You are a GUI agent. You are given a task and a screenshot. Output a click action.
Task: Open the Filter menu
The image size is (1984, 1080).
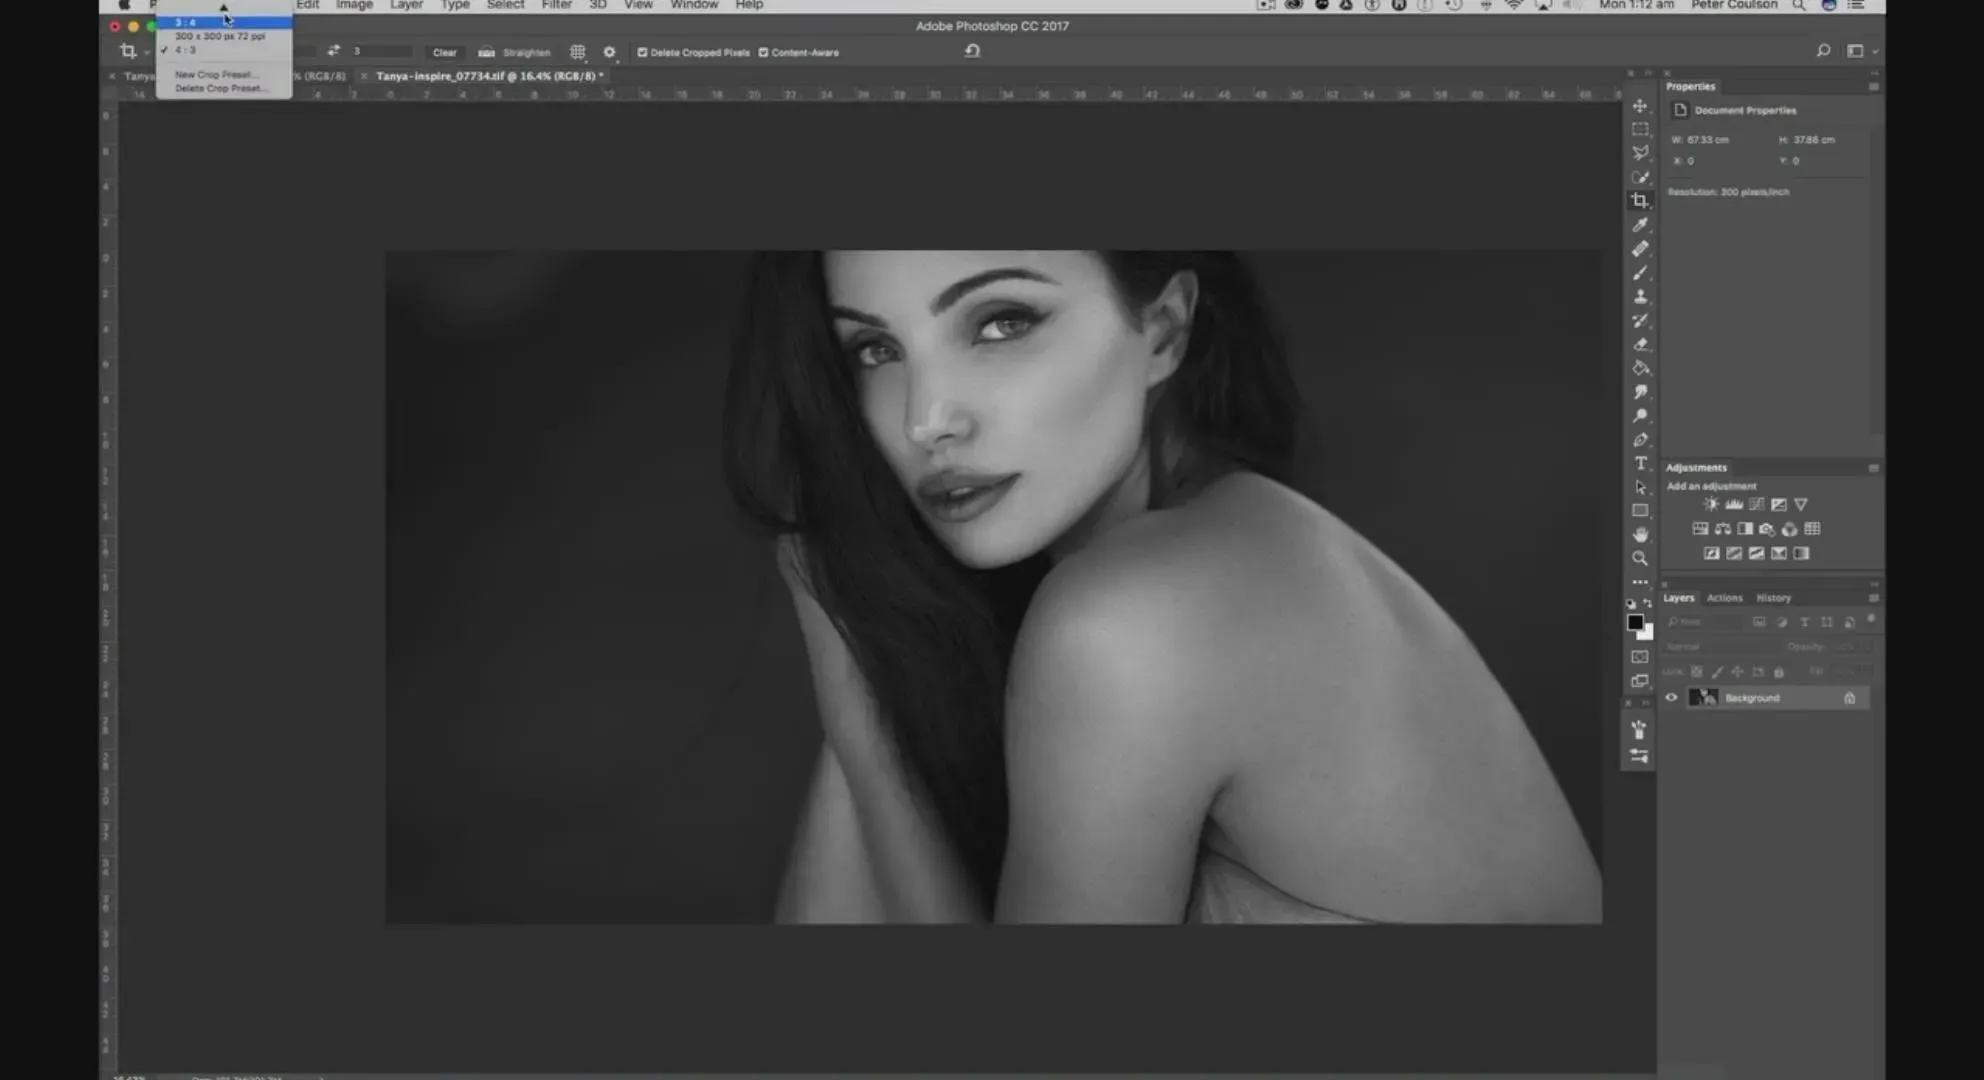[556, 5]
